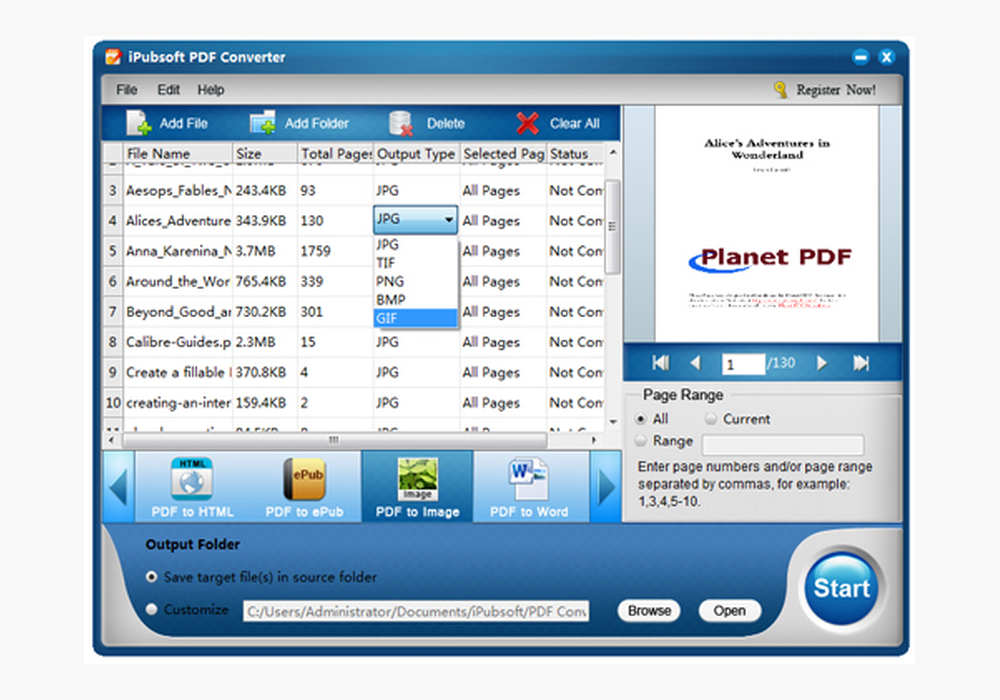The height and width of the screenshot is (700, 1000).
Task: Click the PDF preview thumbnail
Action: point(767,224)
